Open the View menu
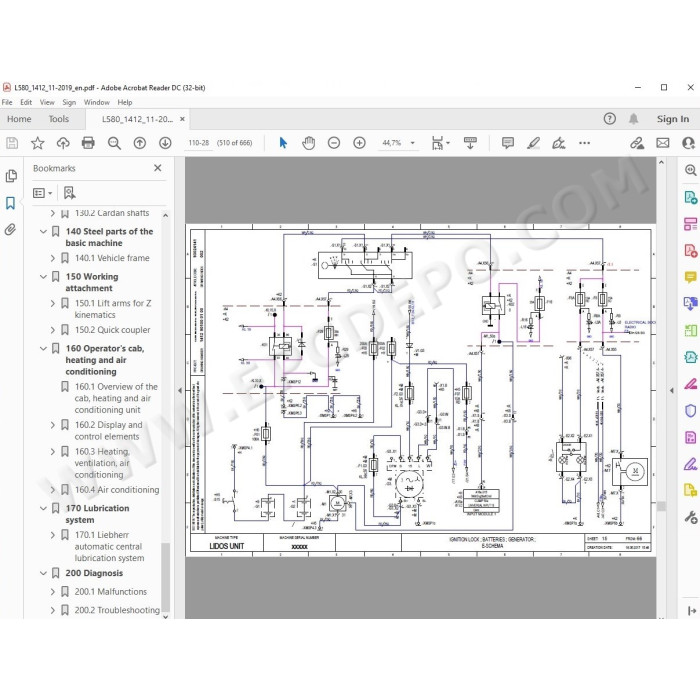 click(47, 102)
